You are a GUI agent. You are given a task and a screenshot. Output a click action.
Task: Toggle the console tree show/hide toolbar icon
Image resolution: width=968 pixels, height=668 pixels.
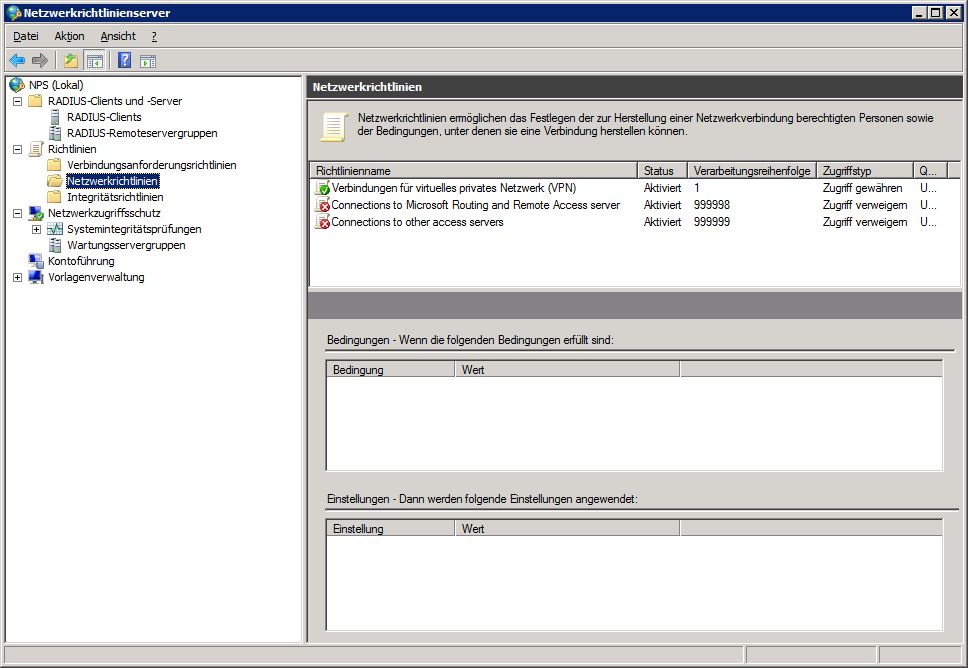coord(94,60)
